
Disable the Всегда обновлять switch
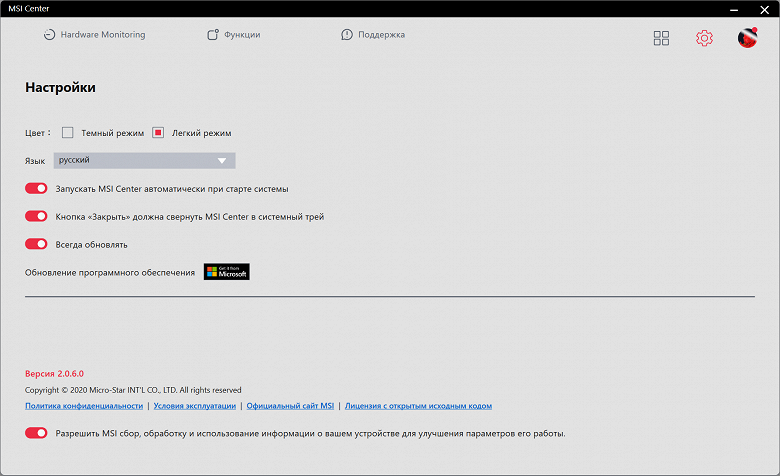click(x=36, y=244)
